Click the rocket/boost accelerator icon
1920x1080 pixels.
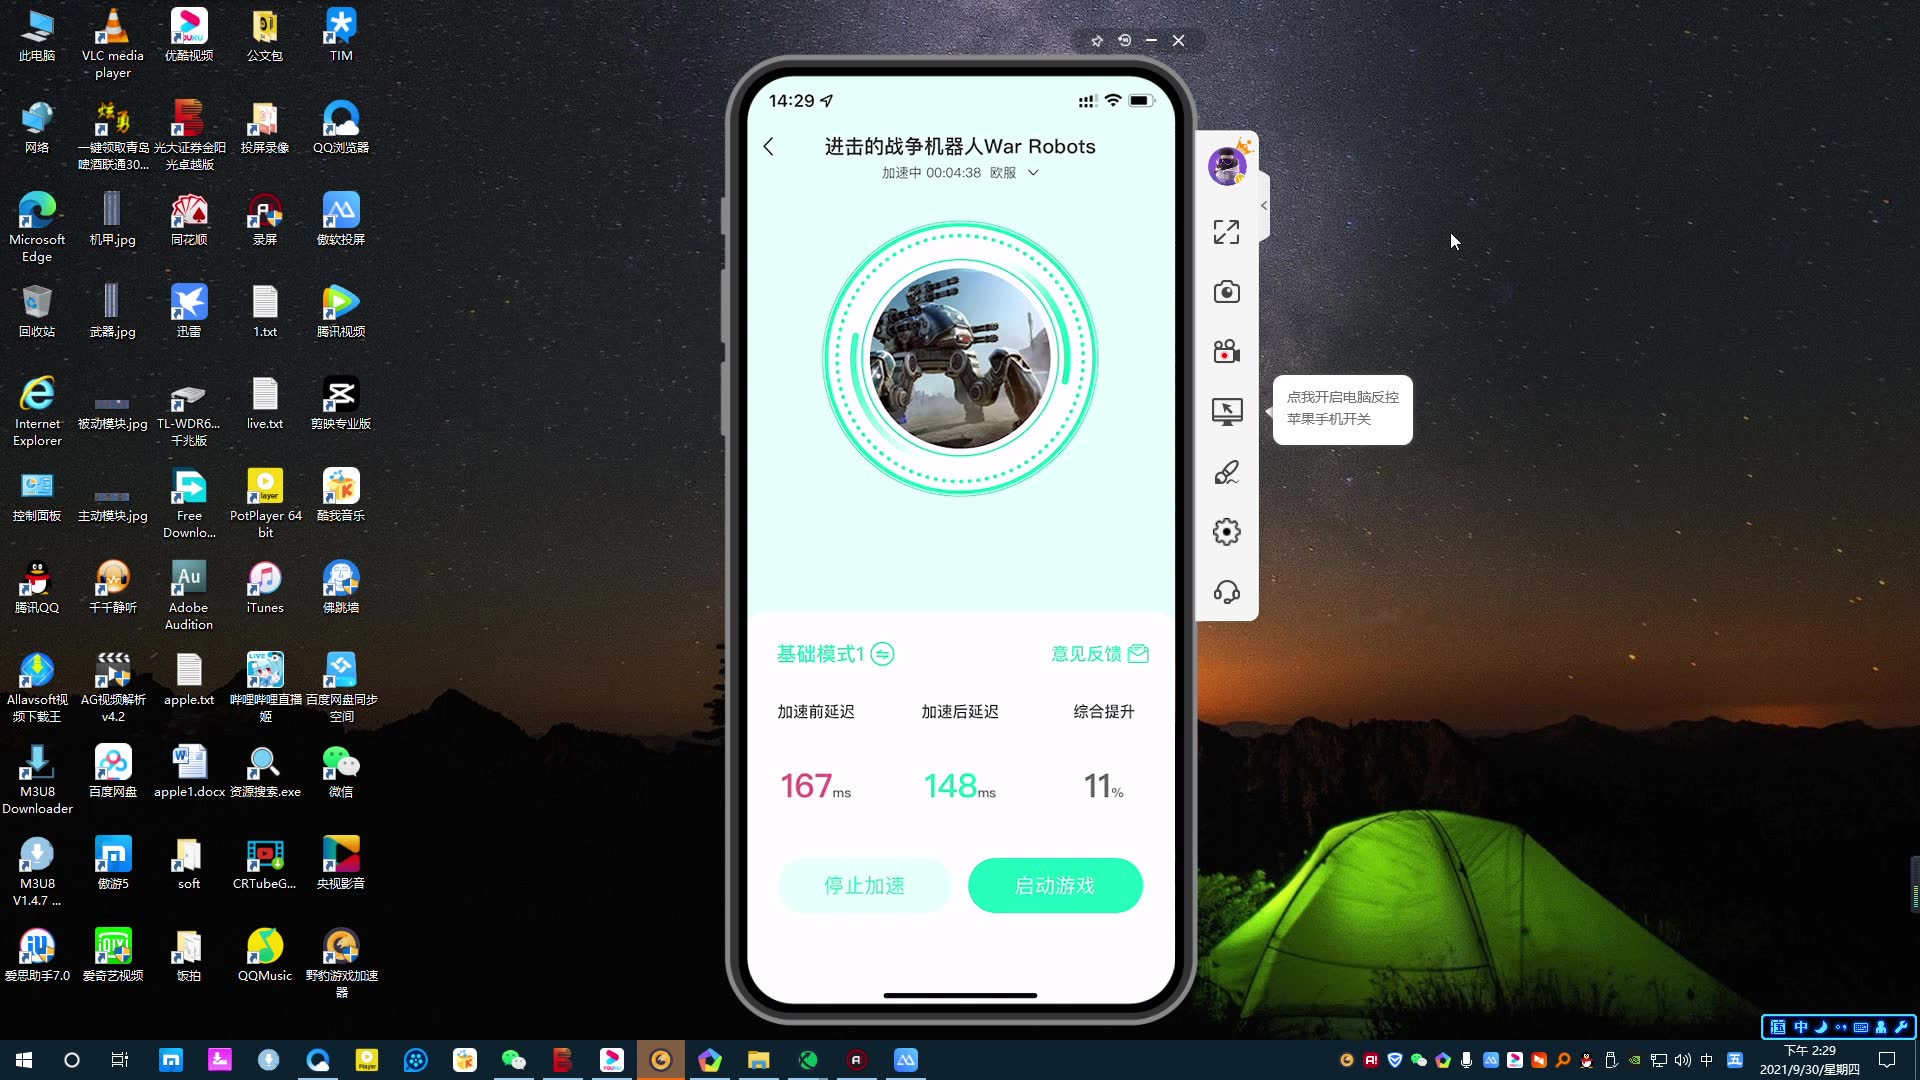pos(1226,472)
